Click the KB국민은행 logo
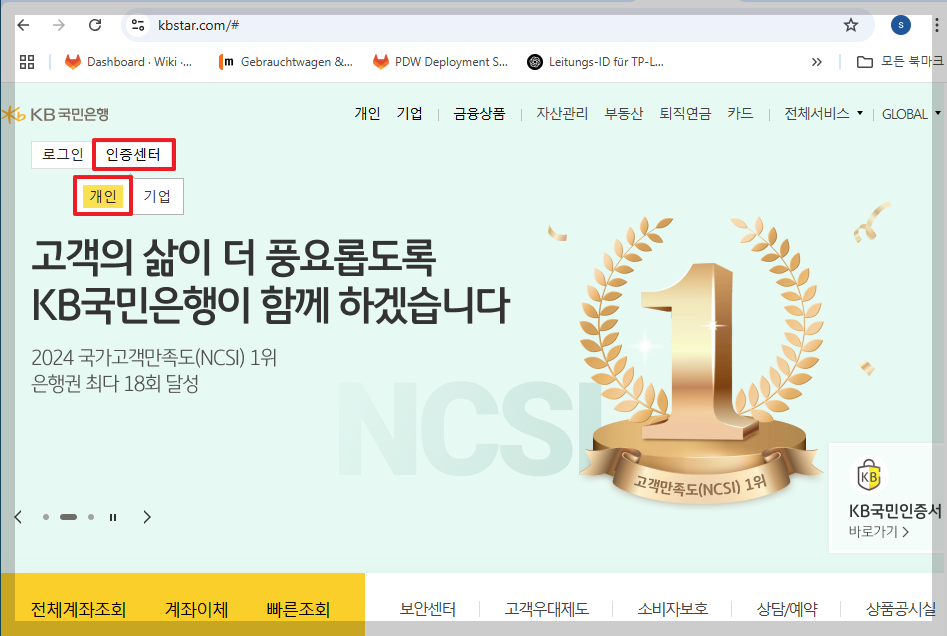Screen dimensions: 947x636 pyautogui.click(x=55, y=114)
